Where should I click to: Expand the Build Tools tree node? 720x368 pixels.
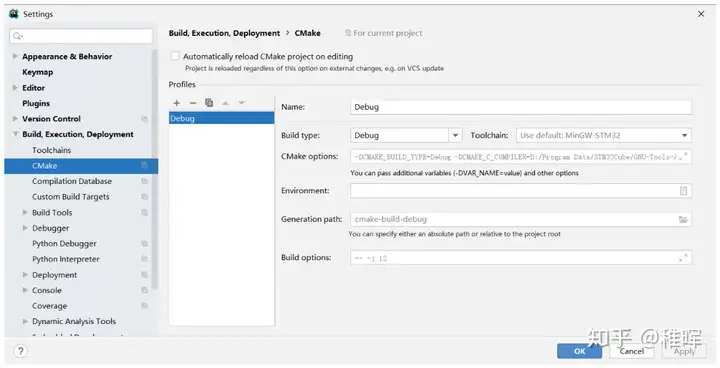point(25,212)
